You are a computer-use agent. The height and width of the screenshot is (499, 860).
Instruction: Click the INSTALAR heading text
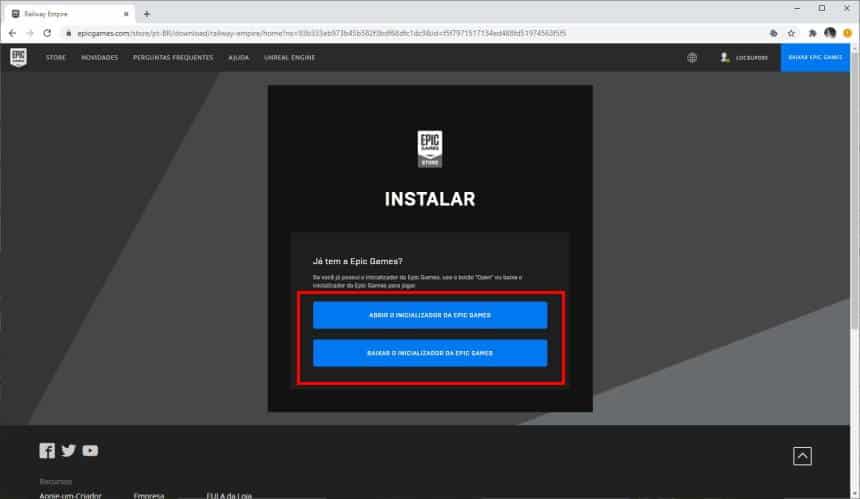pyautogui.click(x=430, y=199)
